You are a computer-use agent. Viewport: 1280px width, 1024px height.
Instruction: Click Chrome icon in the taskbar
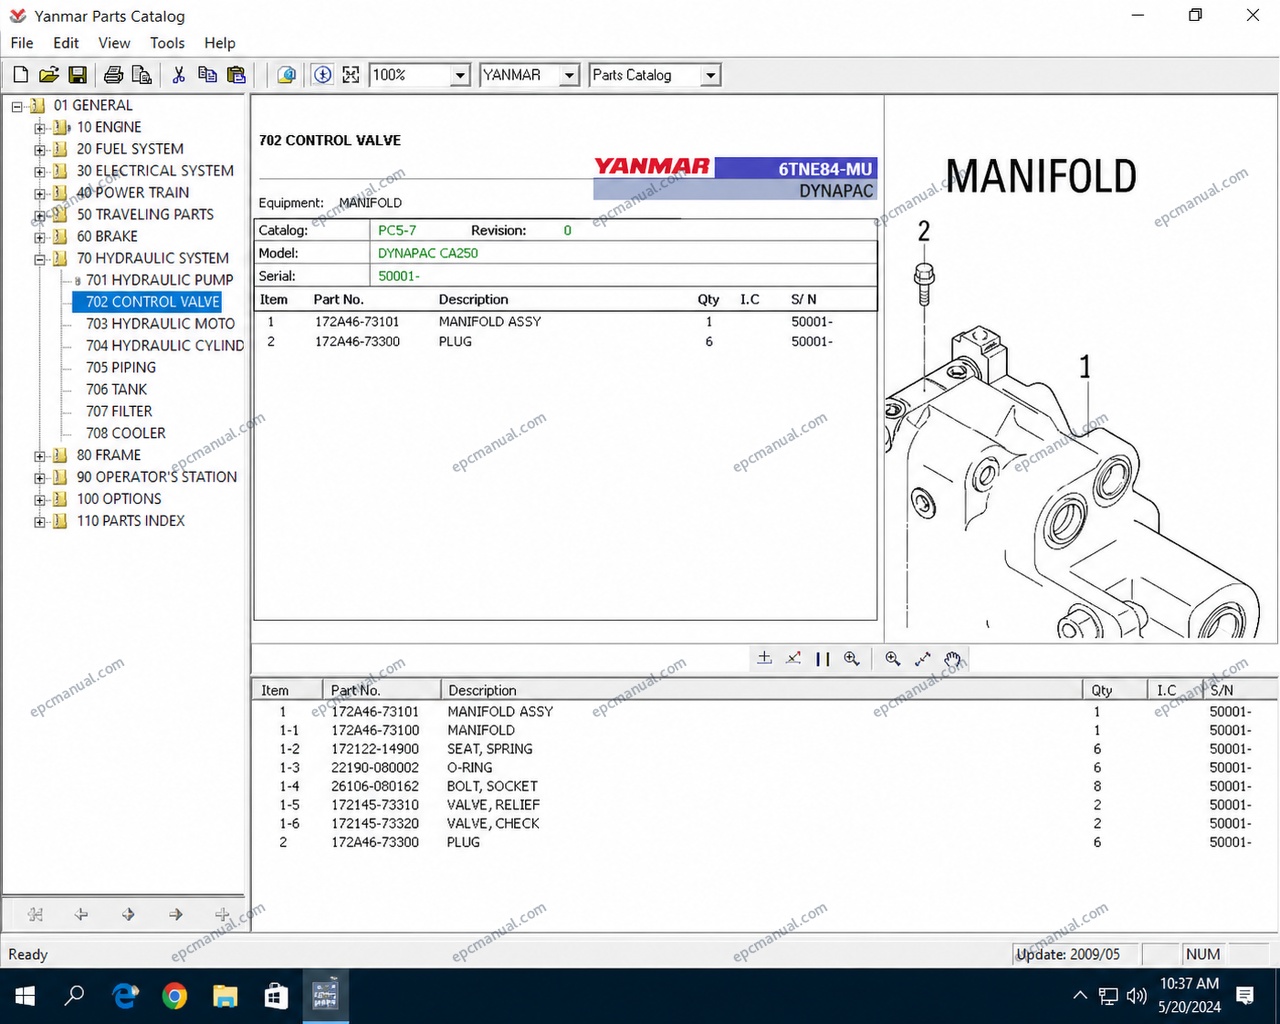175,996
